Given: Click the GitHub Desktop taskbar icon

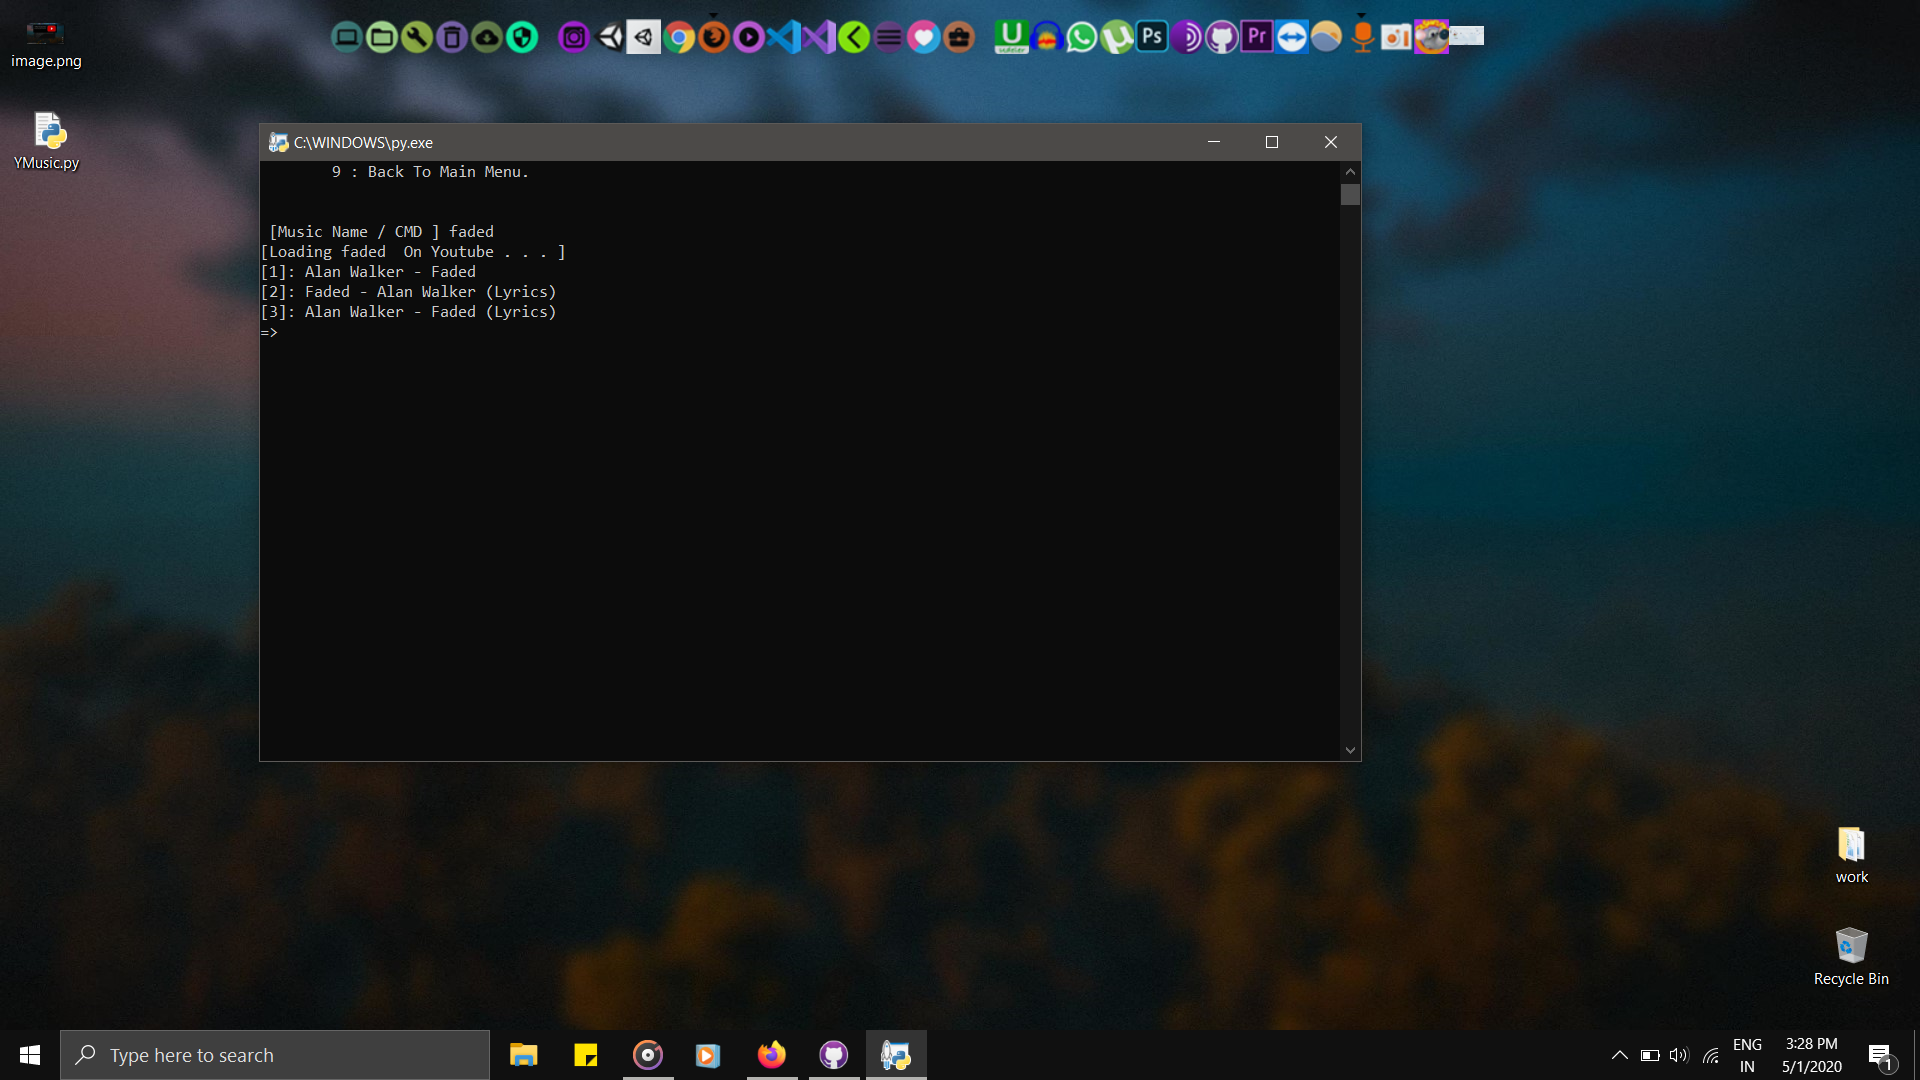Looking at the screenshot, I should 833,1055.
